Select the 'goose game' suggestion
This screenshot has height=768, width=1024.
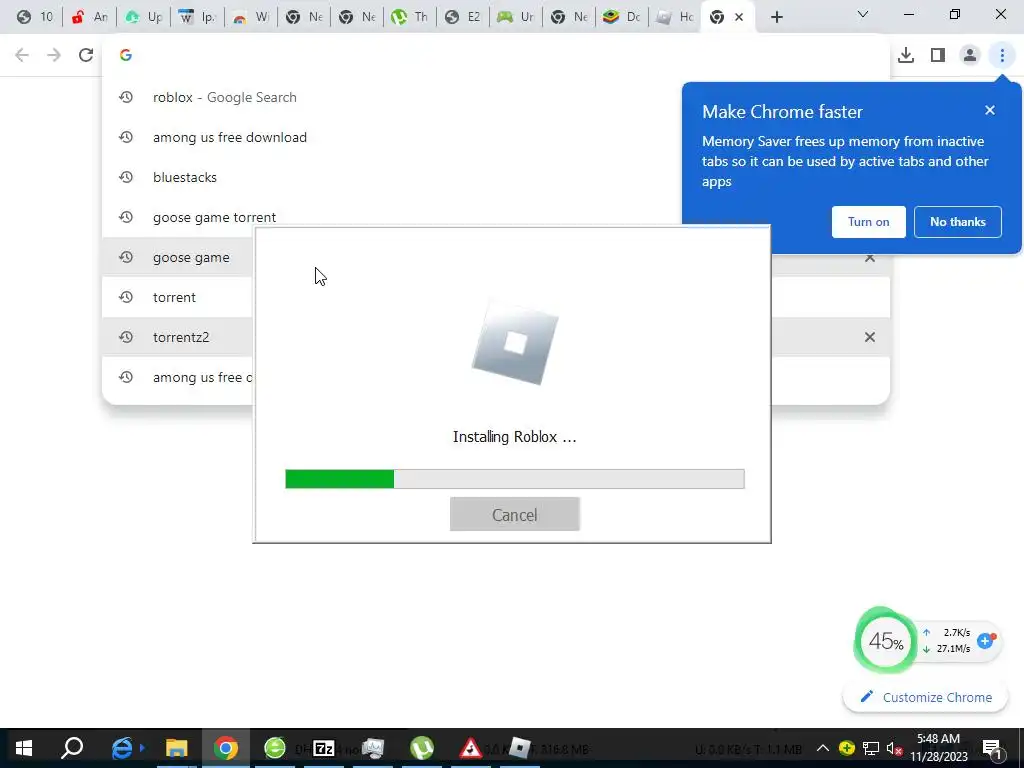pos(177,257)
